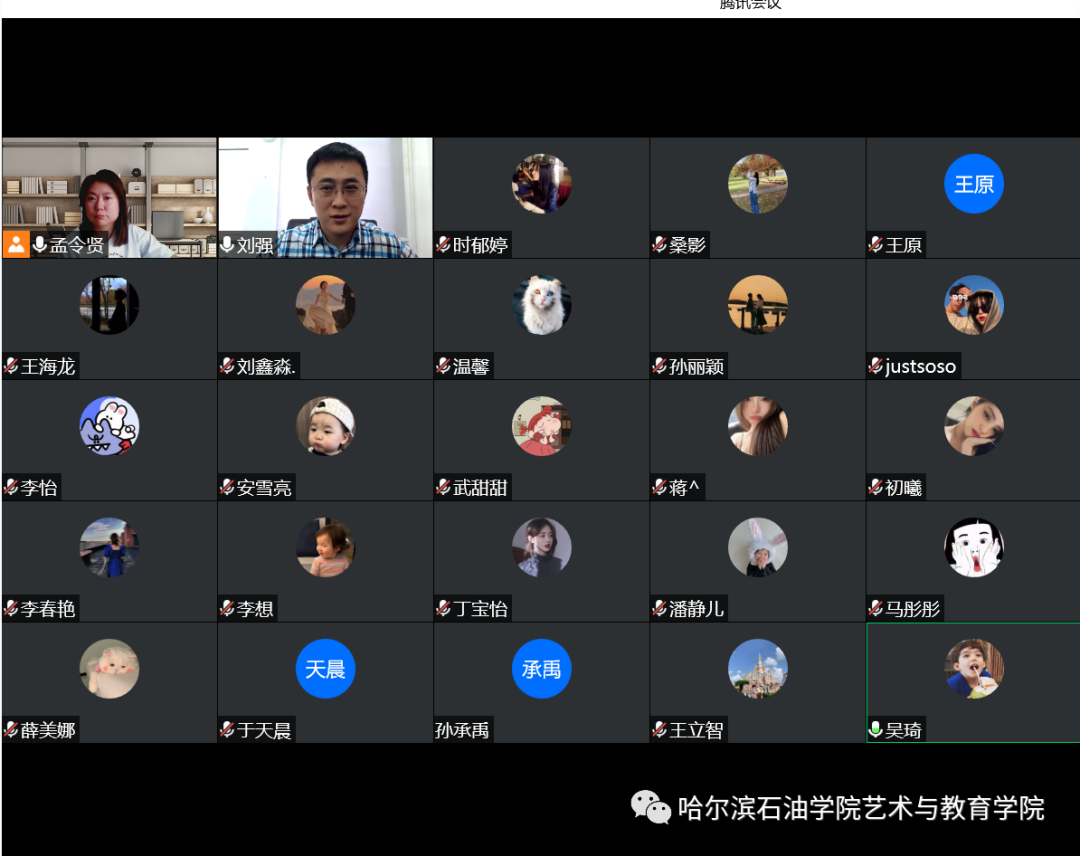Click the muted mic icon beside 李春艳

coord(11,609)
